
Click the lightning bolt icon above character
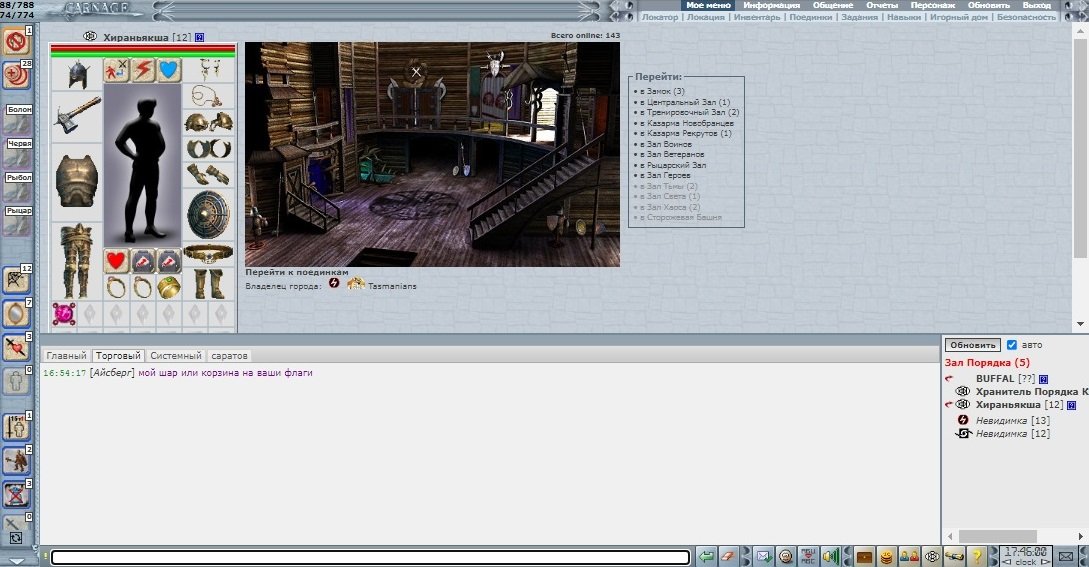pyautogui.click(x=143, y=70)
